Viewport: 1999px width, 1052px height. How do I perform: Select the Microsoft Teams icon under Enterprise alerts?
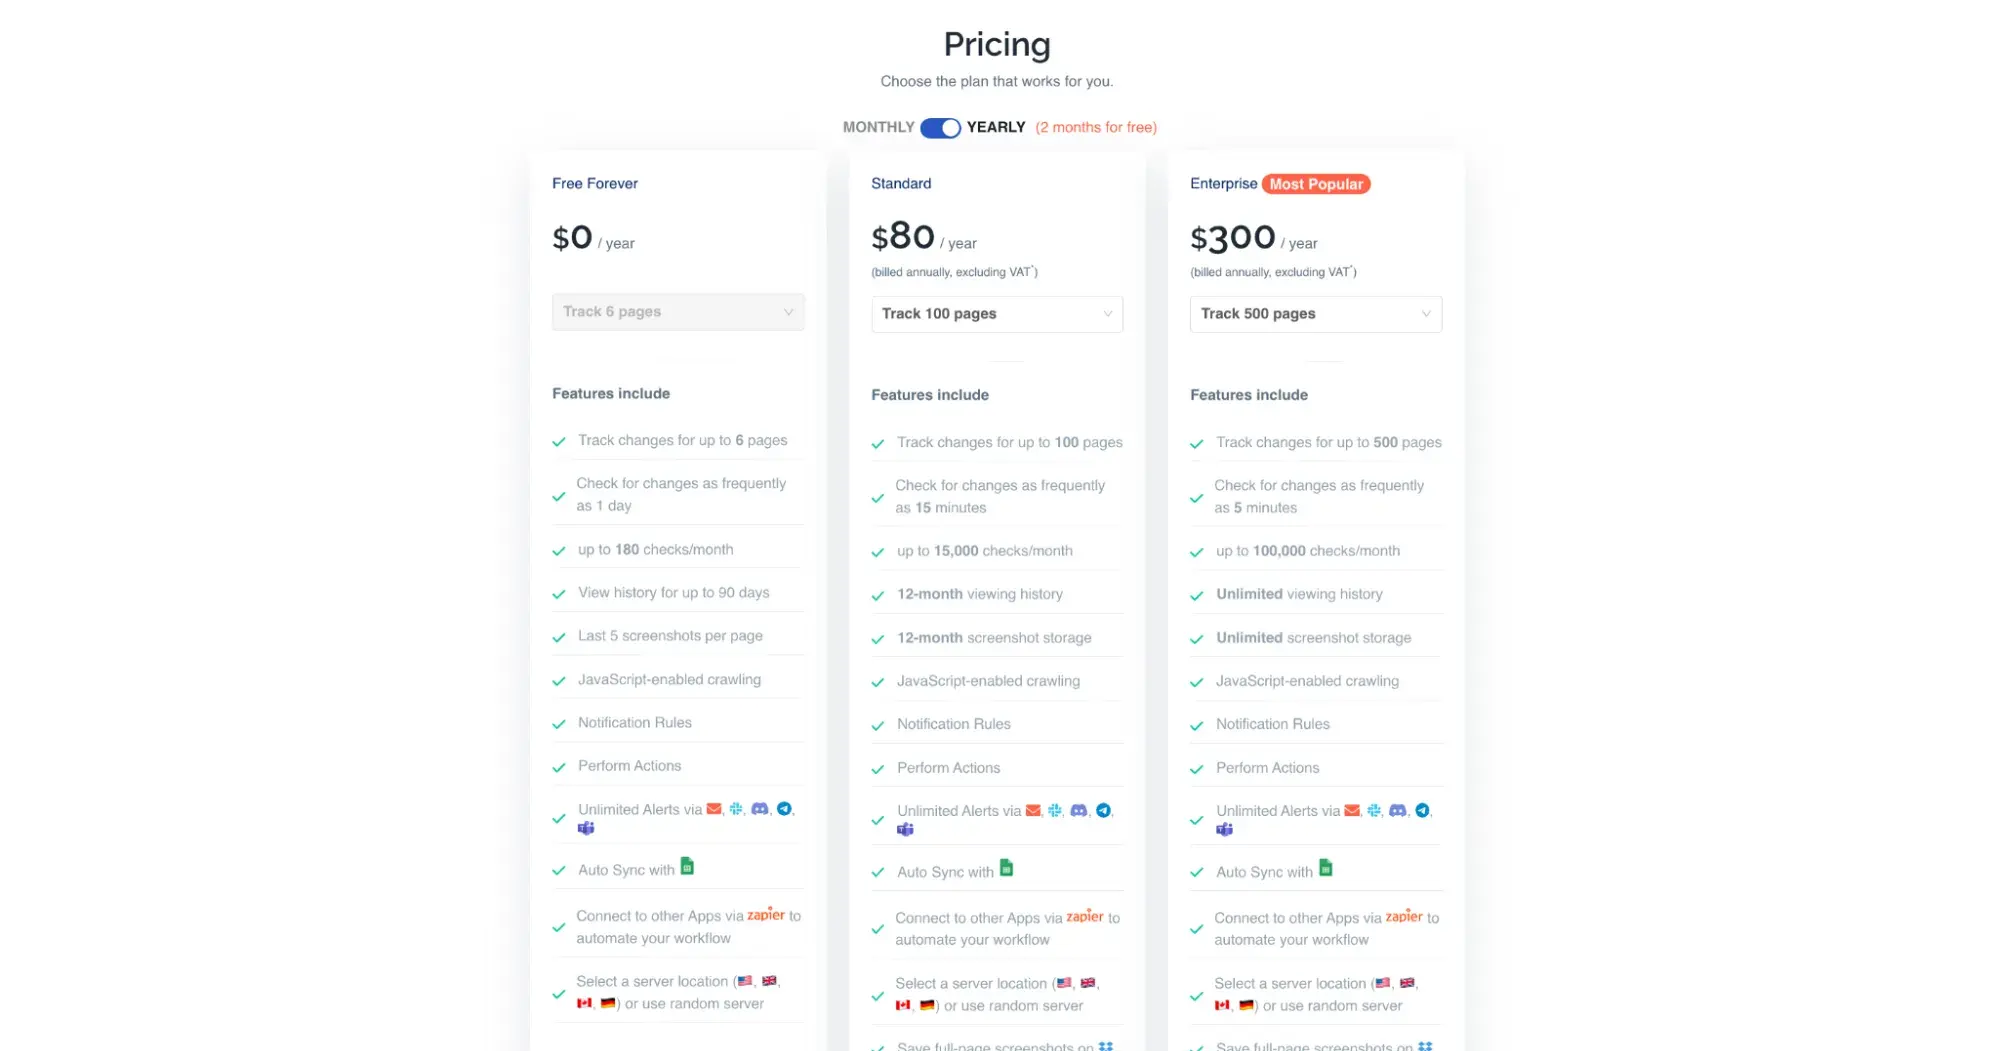pyautogui.click(x=1224, y=829)
